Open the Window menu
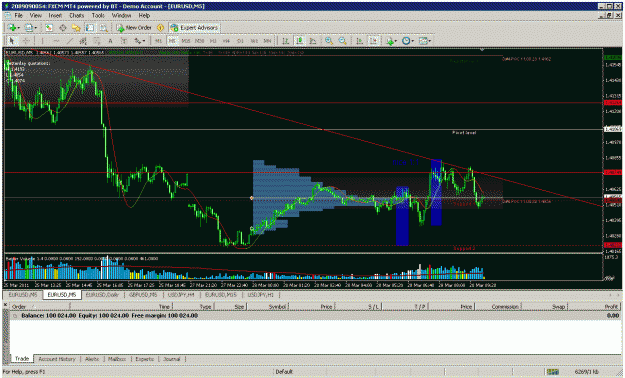Image resolution: width=625 pixels, height=378 pixels. [121, 15]
